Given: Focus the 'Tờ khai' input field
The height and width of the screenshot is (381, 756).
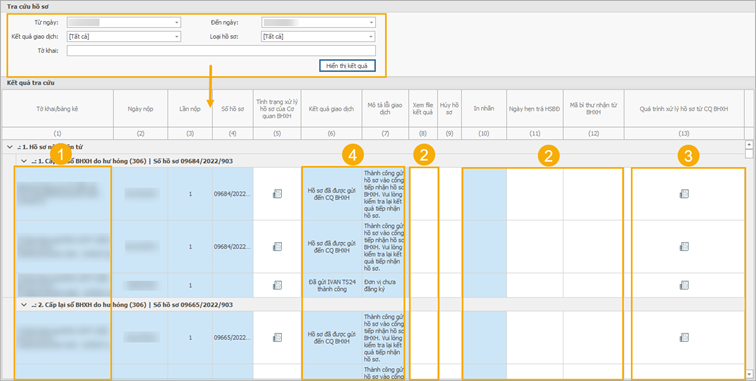Looking at the screenshot, I should pos(221,51).
